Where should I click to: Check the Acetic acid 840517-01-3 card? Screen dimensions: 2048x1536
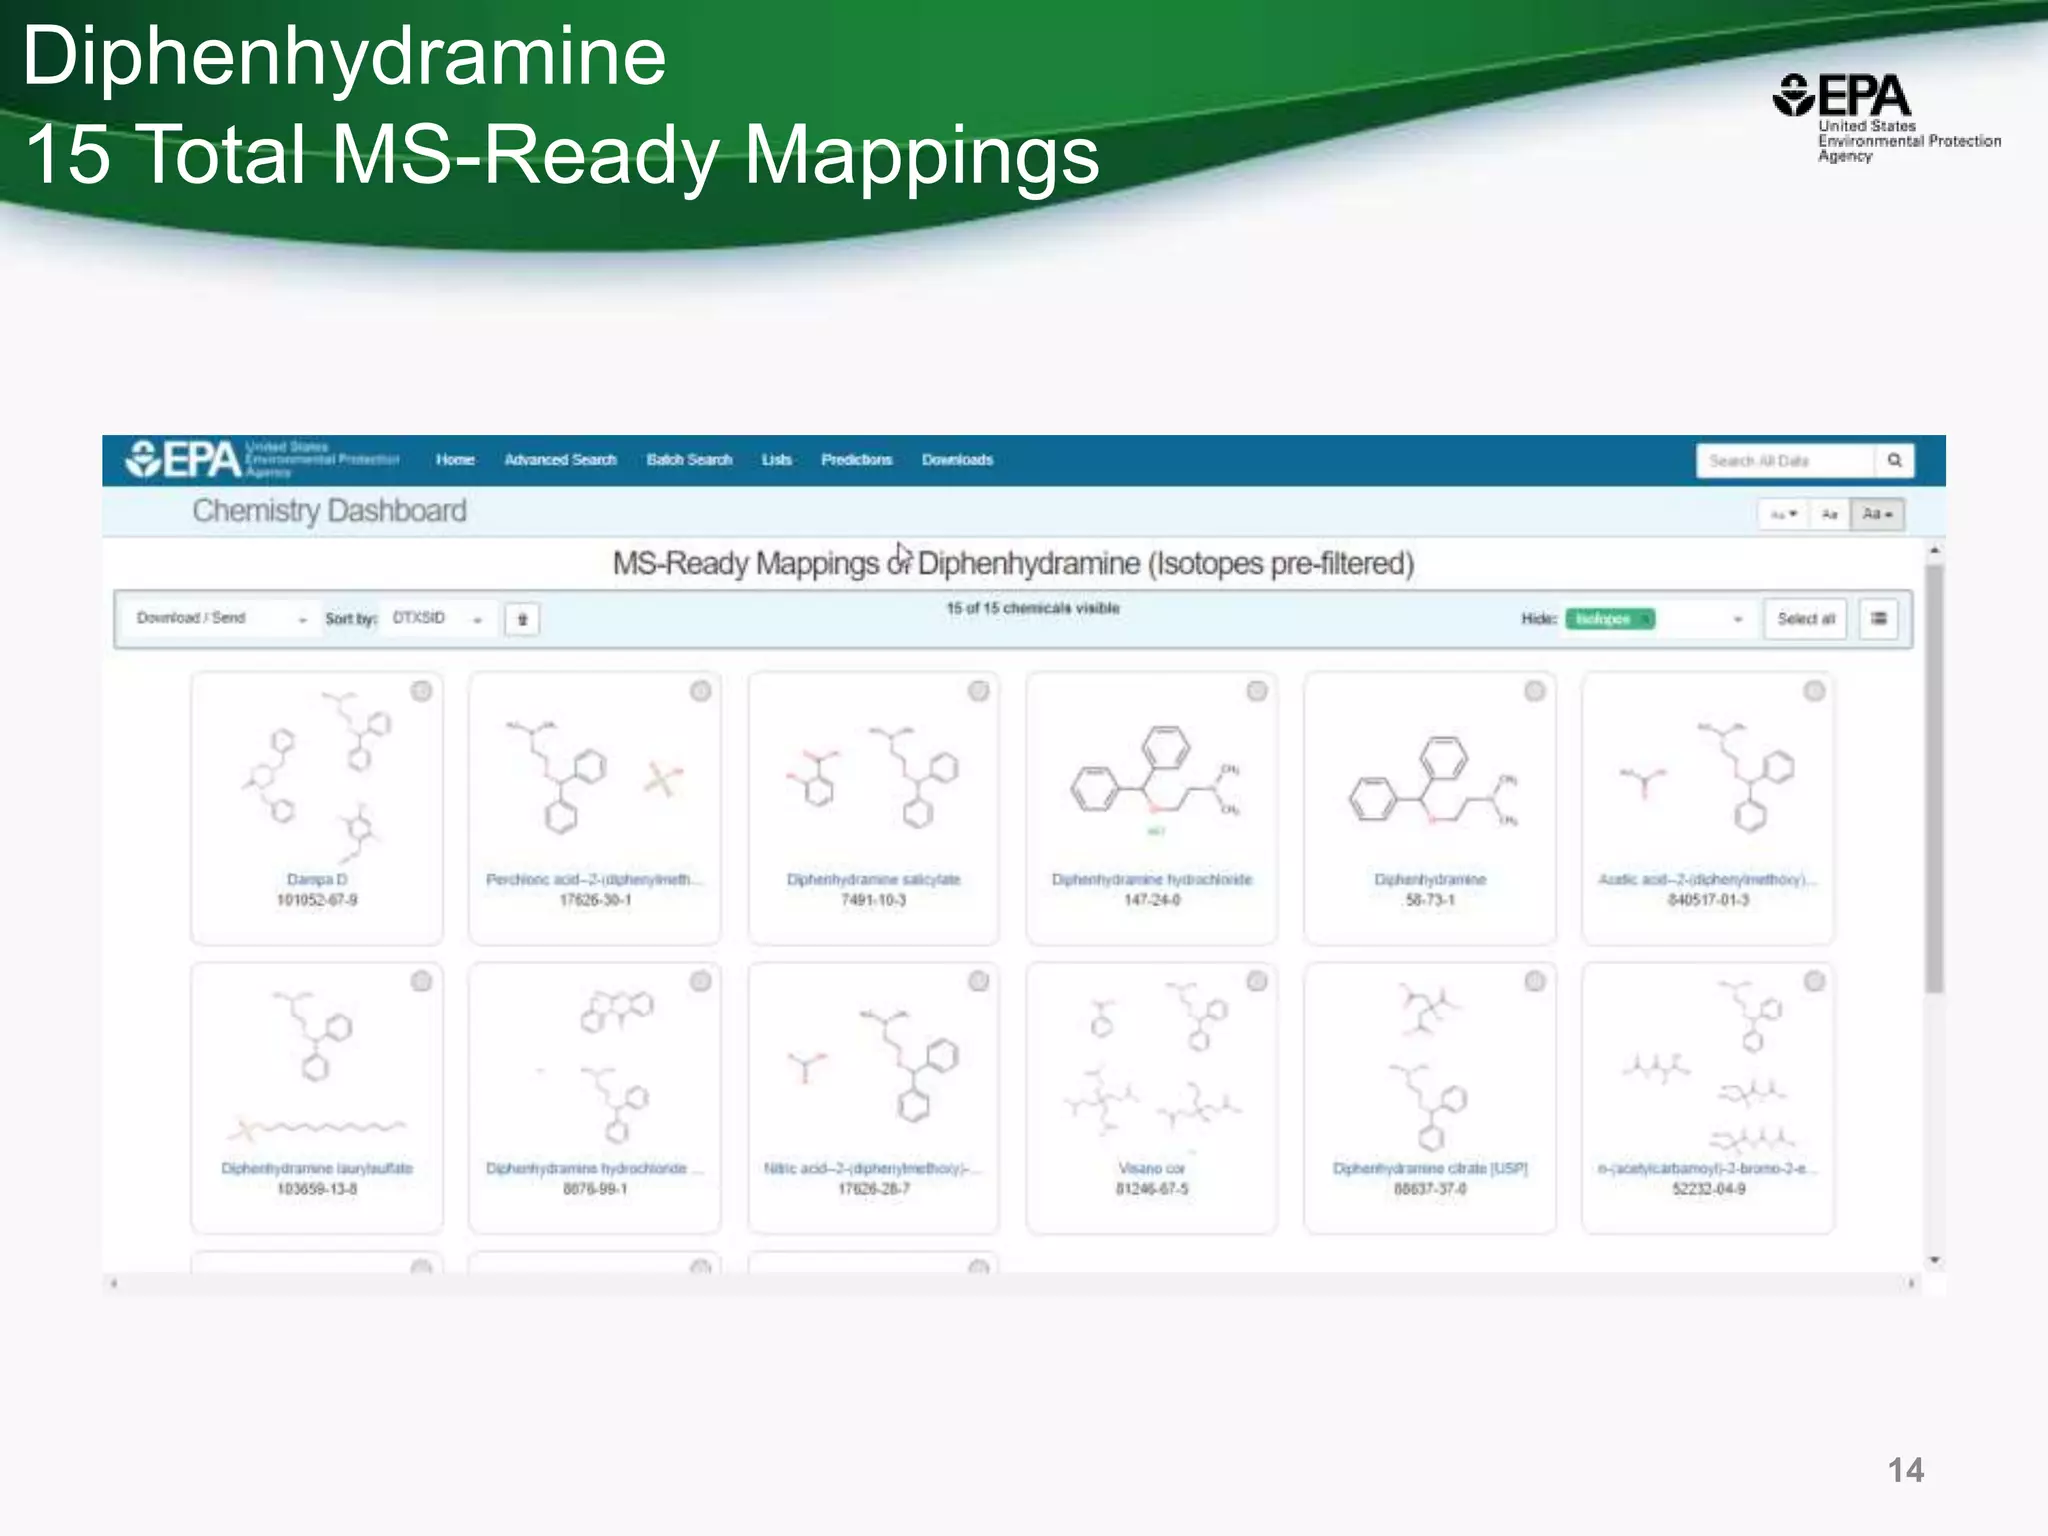[1814, 691]
